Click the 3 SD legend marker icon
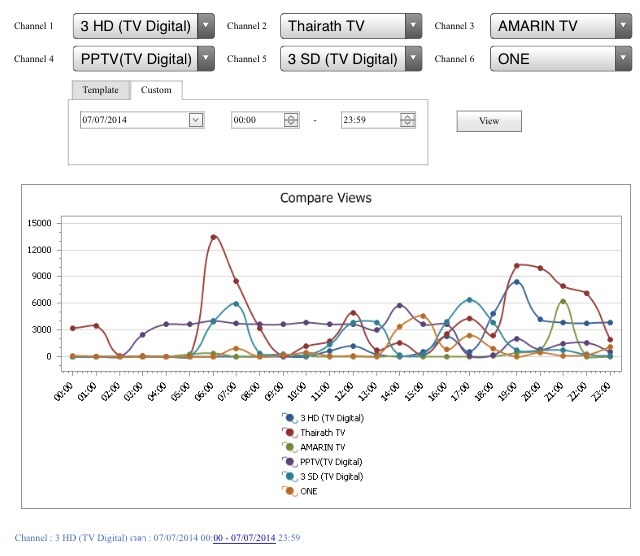This screenshot has height=556, width=640. point(290,477)
